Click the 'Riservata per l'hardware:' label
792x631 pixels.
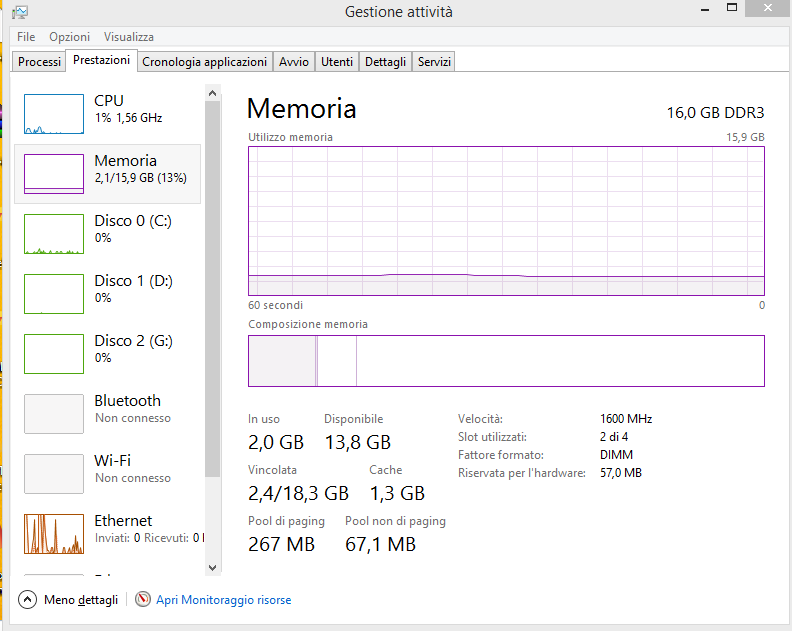[x=522, y=473]
